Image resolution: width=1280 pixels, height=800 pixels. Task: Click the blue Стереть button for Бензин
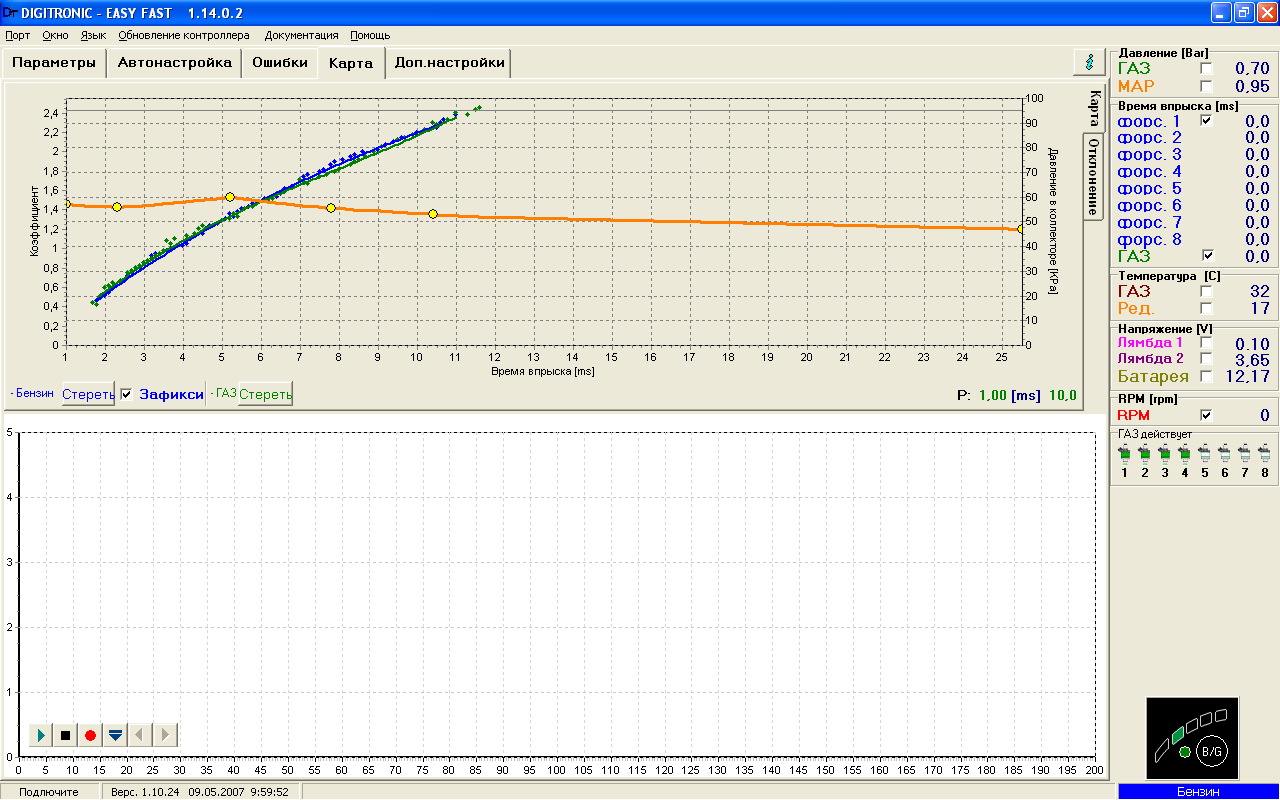pos(88,394)
